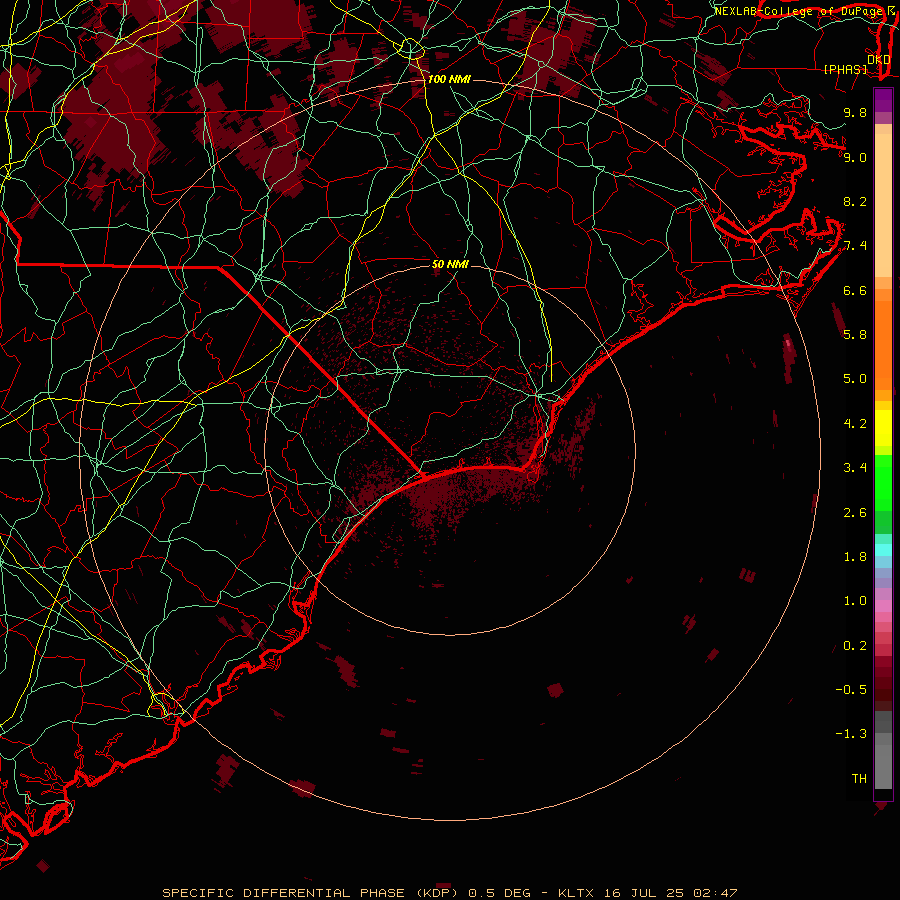Viewport: 900px width, 900px height.
Task: Click the "NEXLAB-College of DuPage" credit text
Action: [799, 11]
